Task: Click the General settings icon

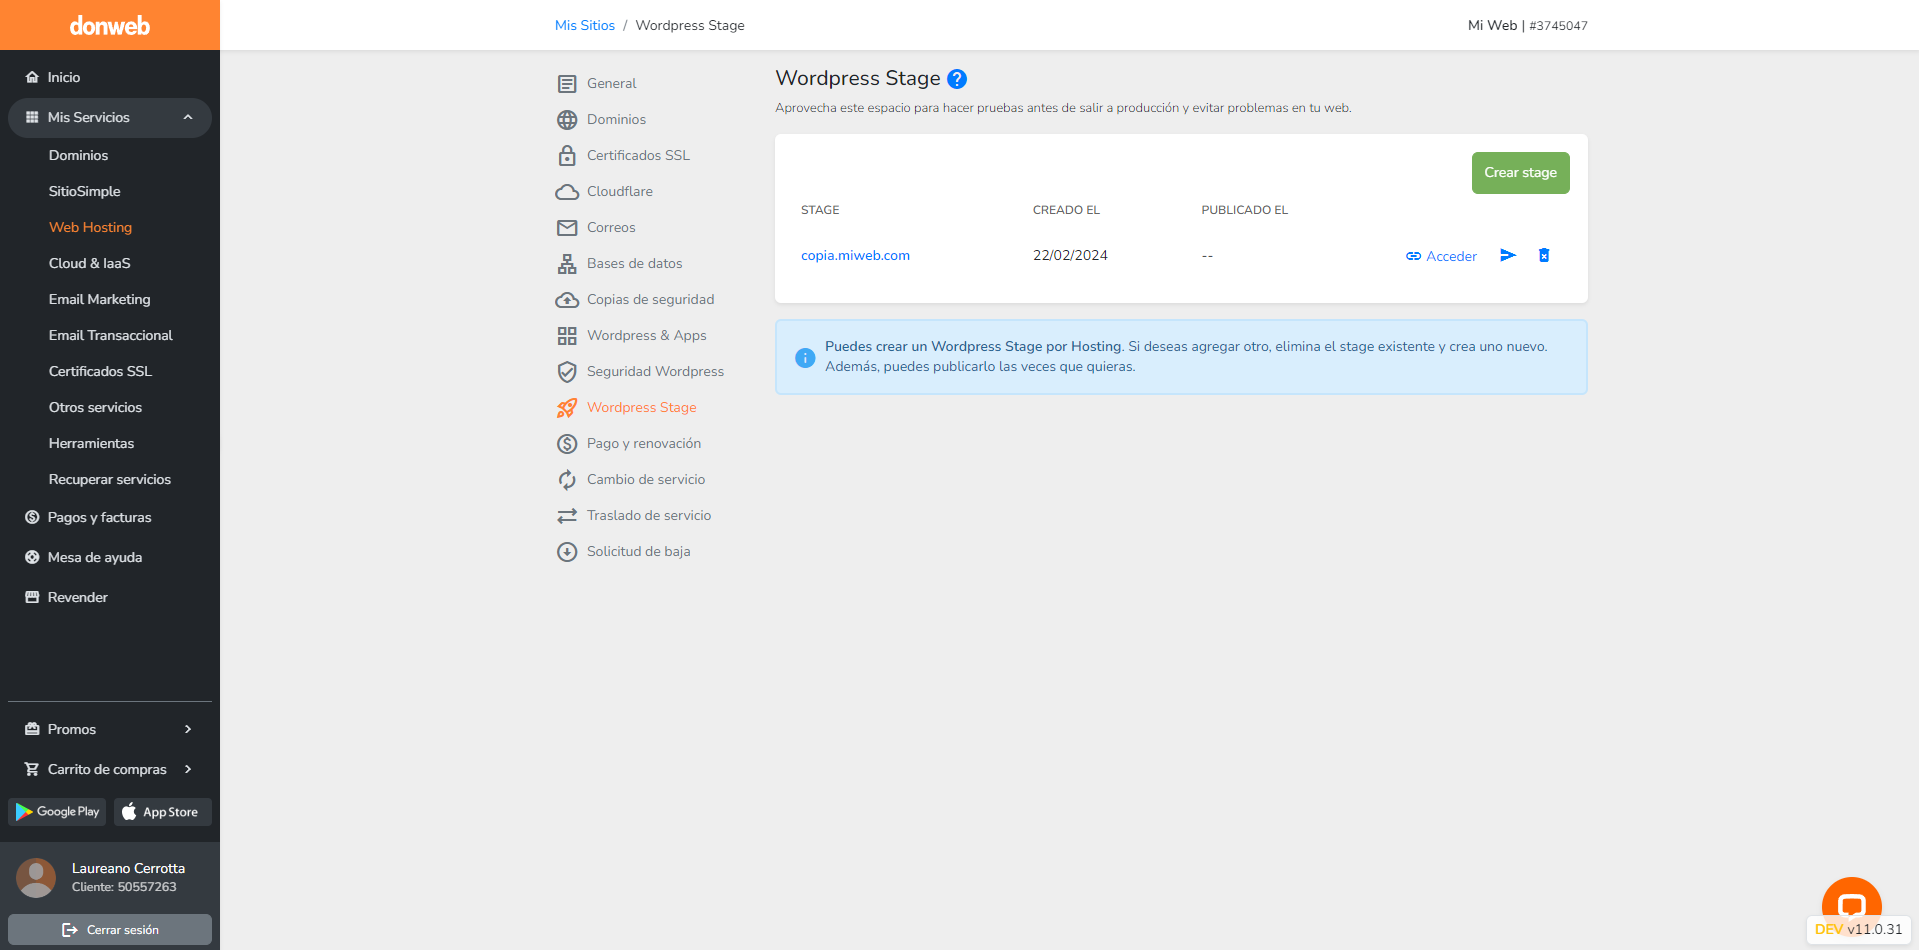Action: (x=567, y=84)
